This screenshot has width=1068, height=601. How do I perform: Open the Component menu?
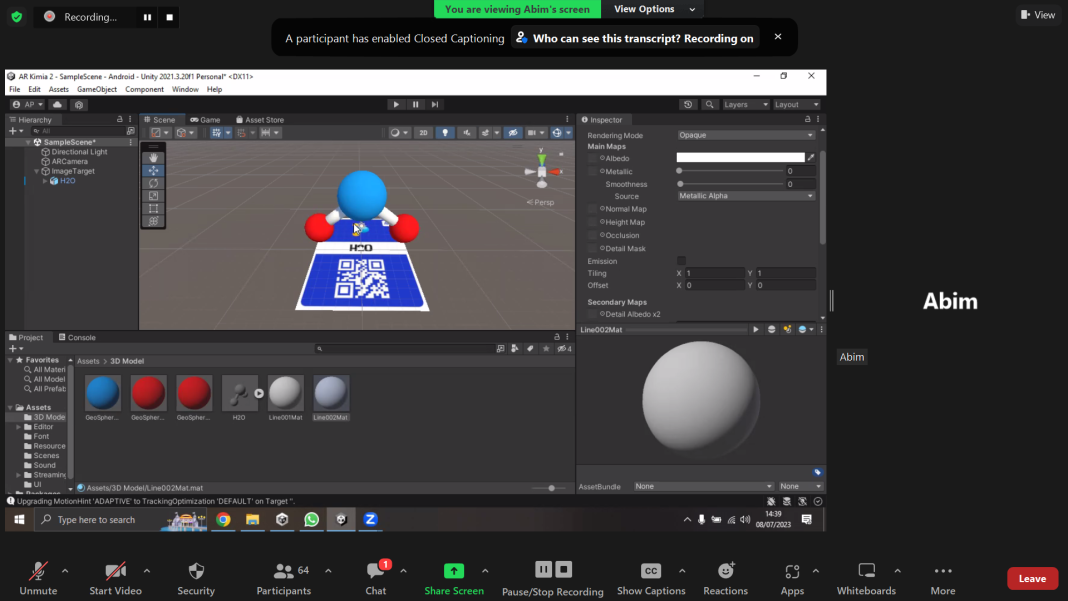(x=144, y=89)
